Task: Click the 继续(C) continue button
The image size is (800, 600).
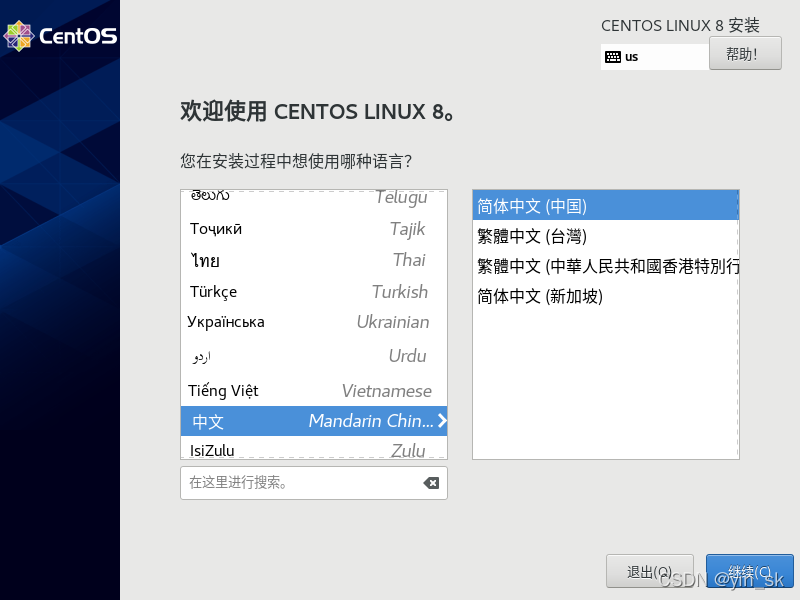Action: (x=749, y=571)
